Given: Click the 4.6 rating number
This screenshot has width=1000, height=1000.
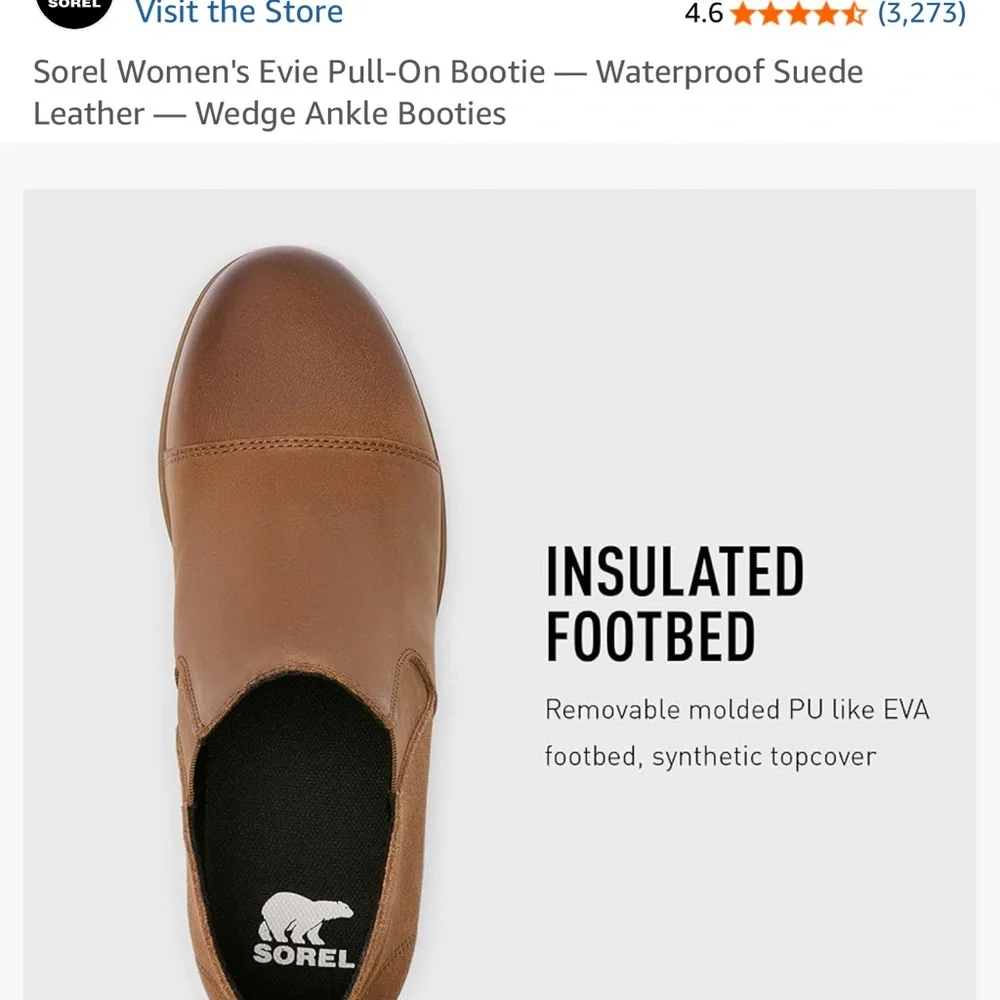Looking at the screenshot, I should [703, 14].
